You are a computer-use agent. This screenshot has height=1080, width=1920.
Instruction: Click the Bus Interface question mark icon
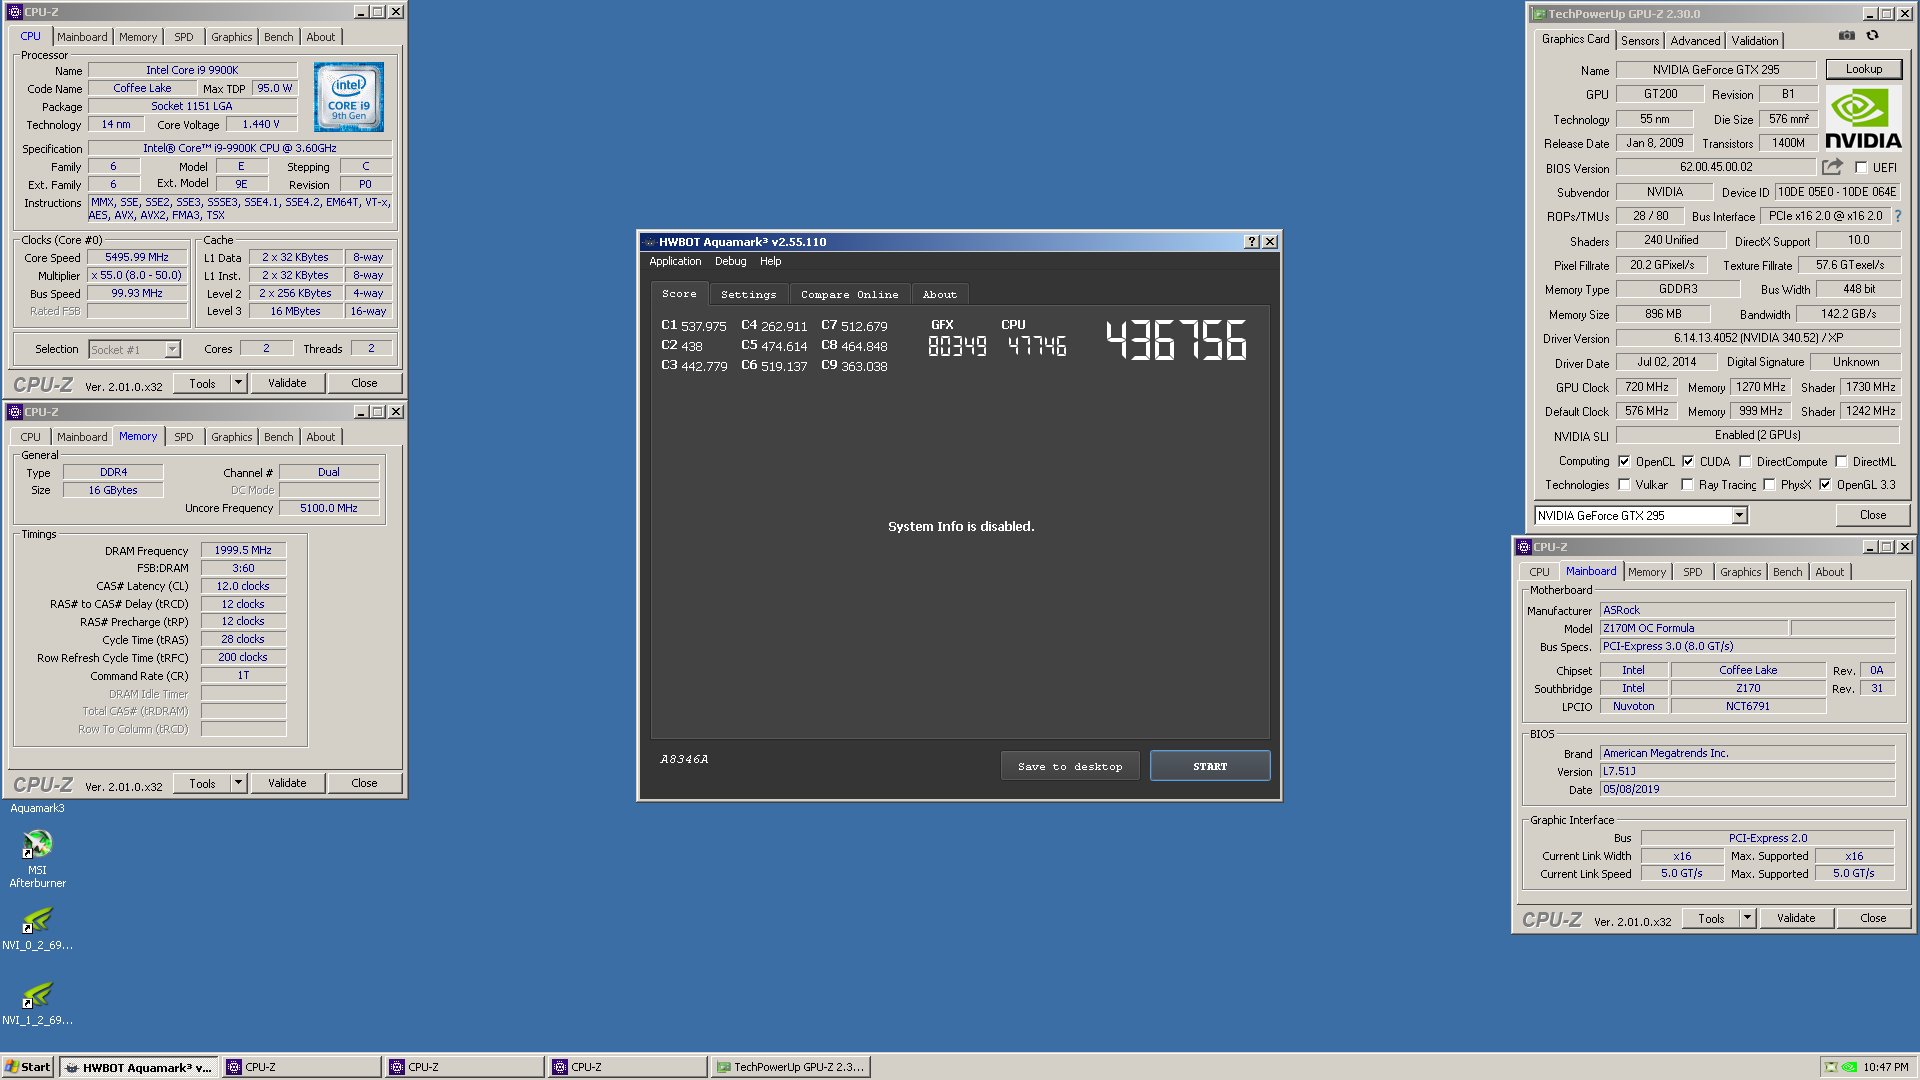click(x=1897, y=216)
